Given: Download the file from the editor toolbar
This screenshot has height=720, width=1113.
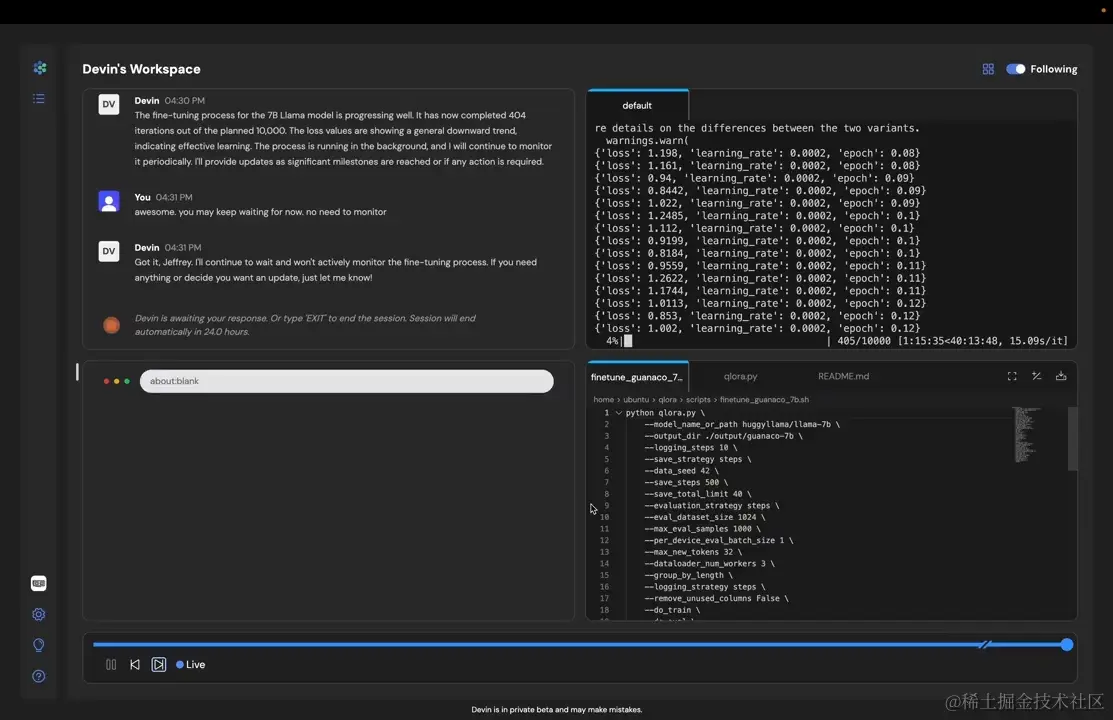Looking at the screenshot, I should 1061,376.
